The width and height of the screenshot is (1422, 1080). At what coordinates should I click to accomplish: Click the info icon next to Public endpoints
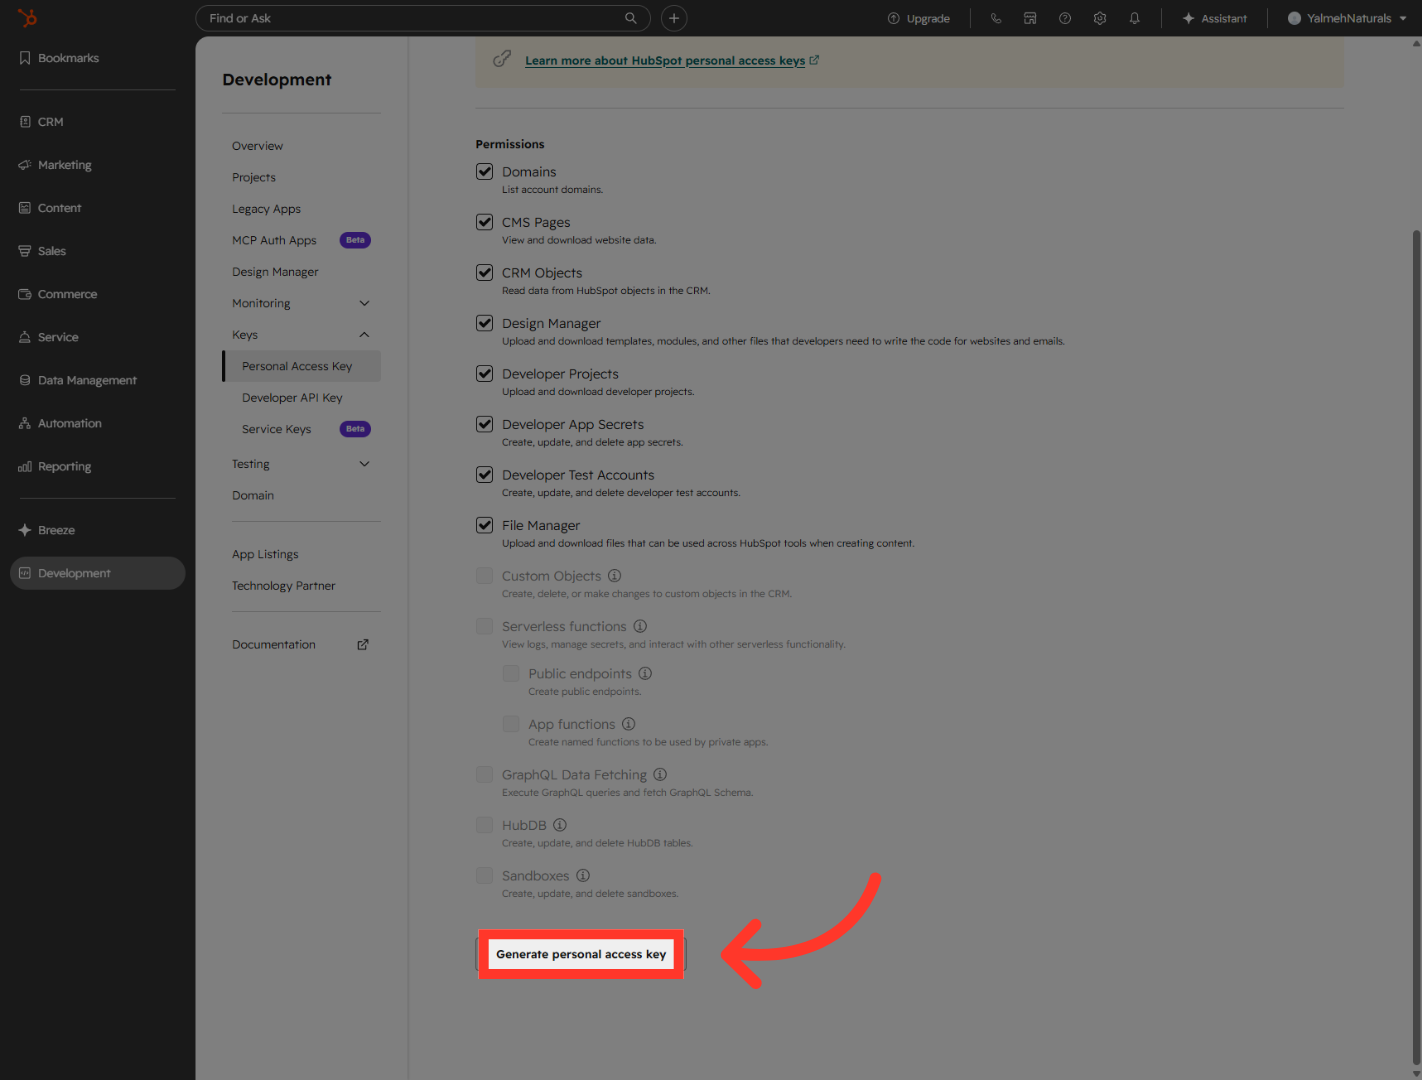645,674
